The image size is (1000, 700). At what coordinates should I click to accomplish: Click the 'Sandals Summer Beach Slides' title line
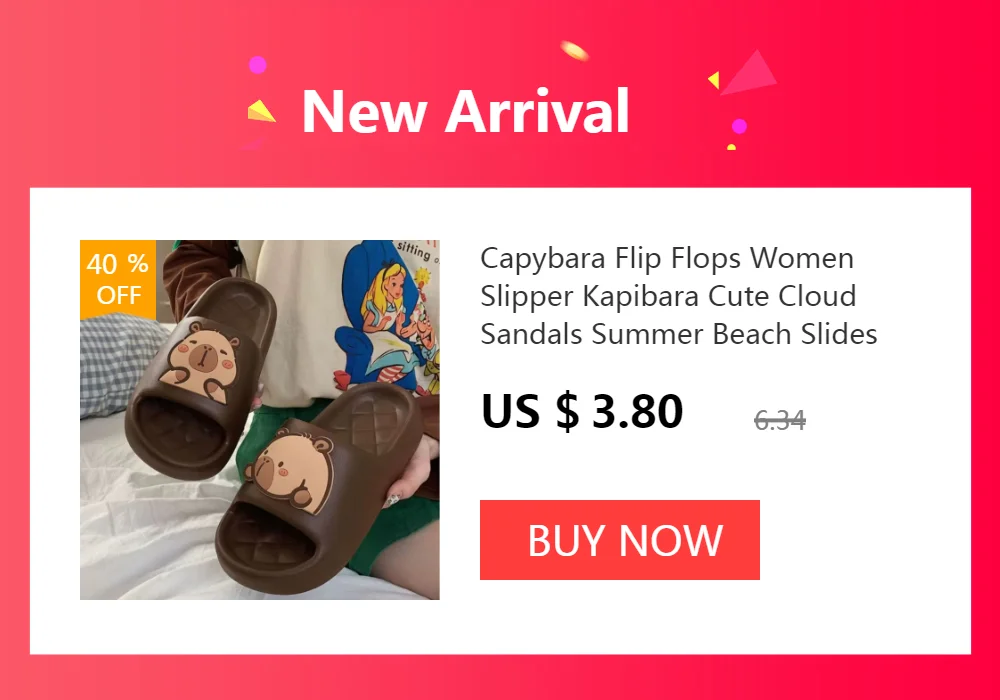(679, 334)
